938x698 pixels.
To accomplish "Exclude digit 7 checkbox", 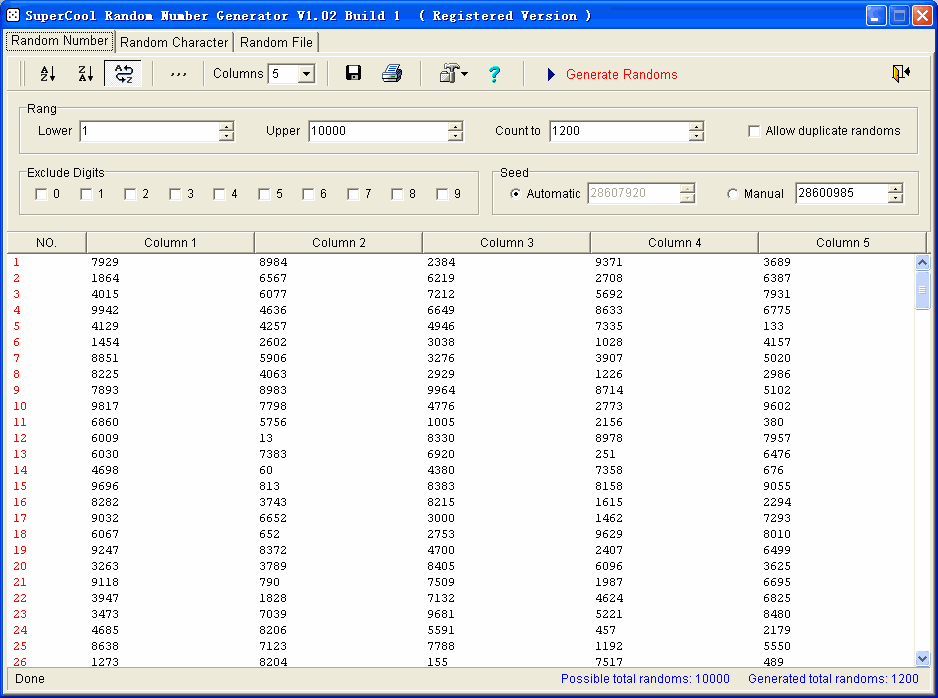I will [353, 194].
